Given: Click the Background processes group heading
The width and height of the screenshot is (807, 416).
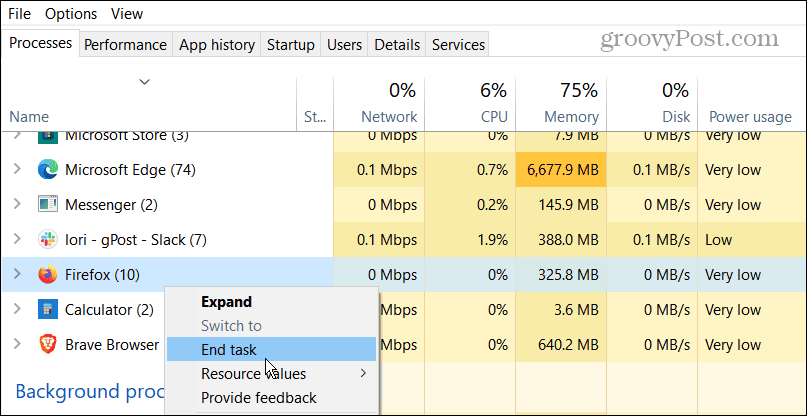Looking at the screenshot, I should pos(90,391).
